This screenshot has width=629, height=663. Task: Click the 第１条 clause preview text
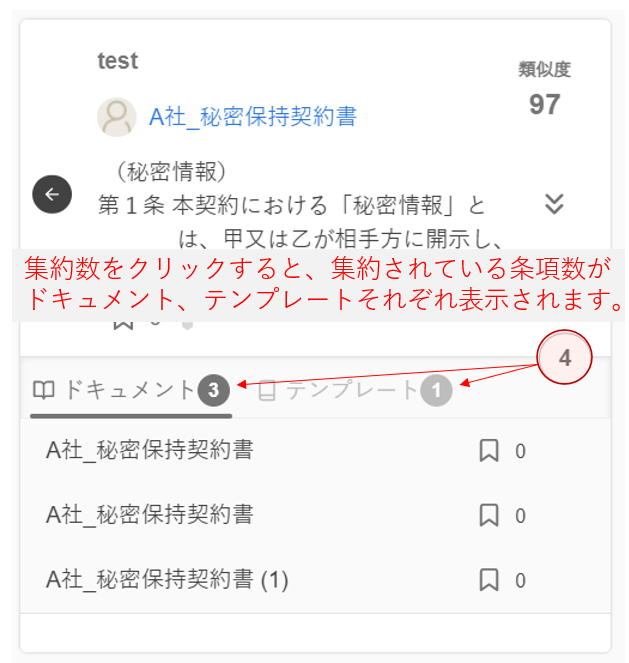(292, 206)
